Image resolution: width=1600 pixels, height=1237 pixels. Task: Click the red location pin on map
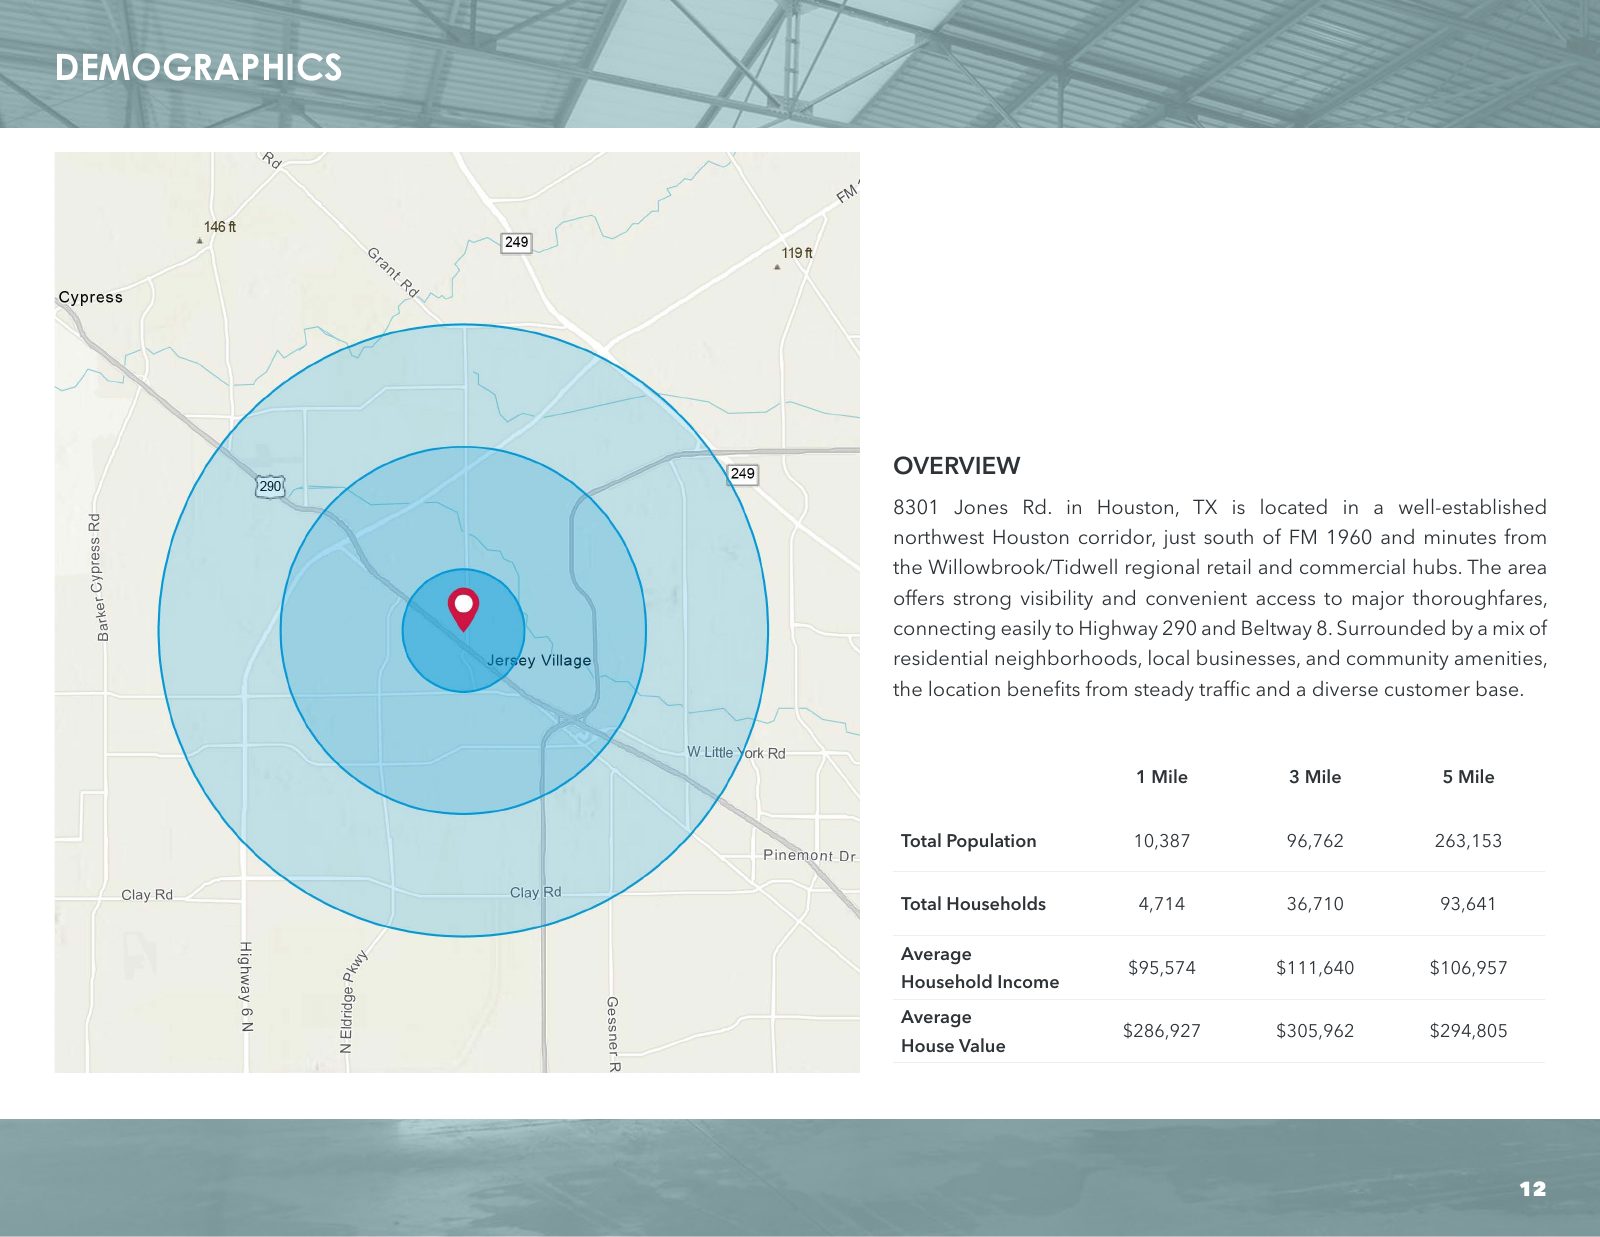pyautogui.click(x=463, y=609)
